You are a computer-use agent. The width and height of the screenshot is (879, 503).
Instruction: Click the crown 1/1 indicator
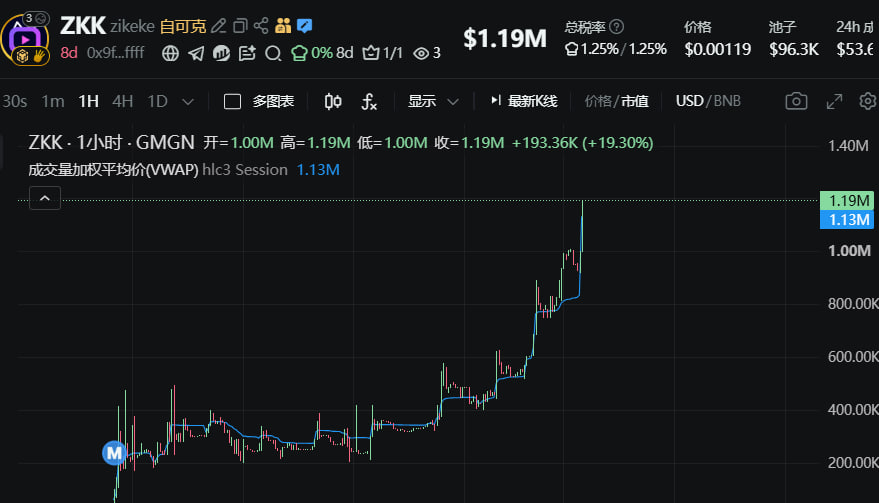click(383, 53)
